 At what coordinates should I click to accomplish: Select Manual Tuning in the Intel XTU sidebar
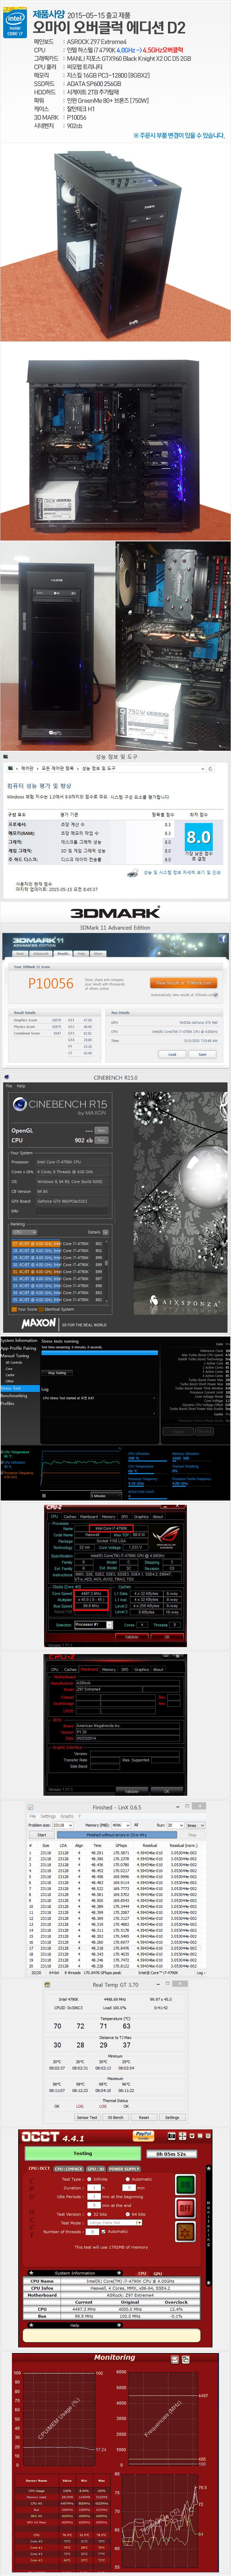point(15,1355)
